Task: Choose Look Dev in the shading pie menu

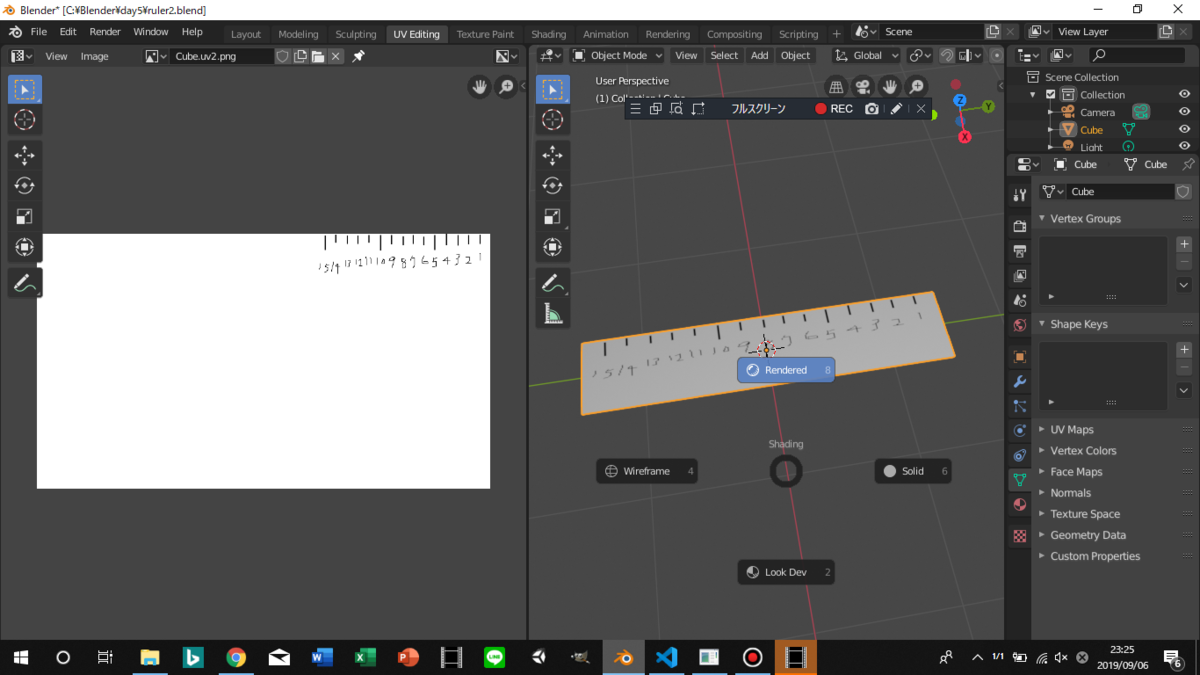Action: 786,572
